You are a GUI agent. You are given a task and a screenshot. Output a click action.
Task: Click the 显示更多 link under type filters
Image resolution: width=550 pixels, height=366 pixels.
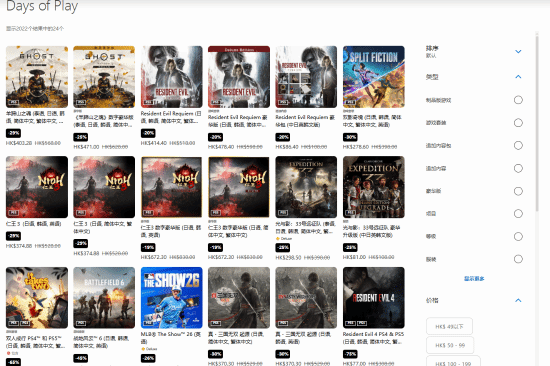point(474,279)
